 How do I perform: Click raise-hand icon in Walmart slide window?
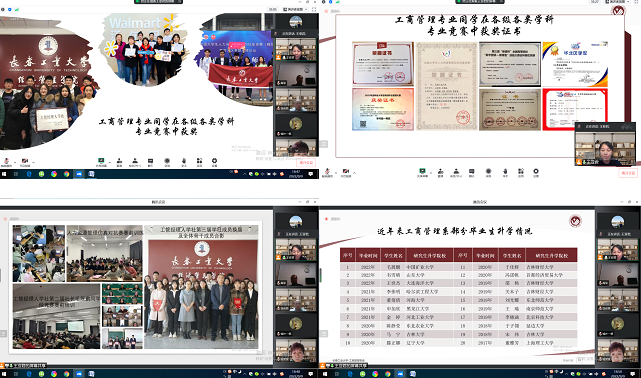pyautogui.click(x=184, y=162)
